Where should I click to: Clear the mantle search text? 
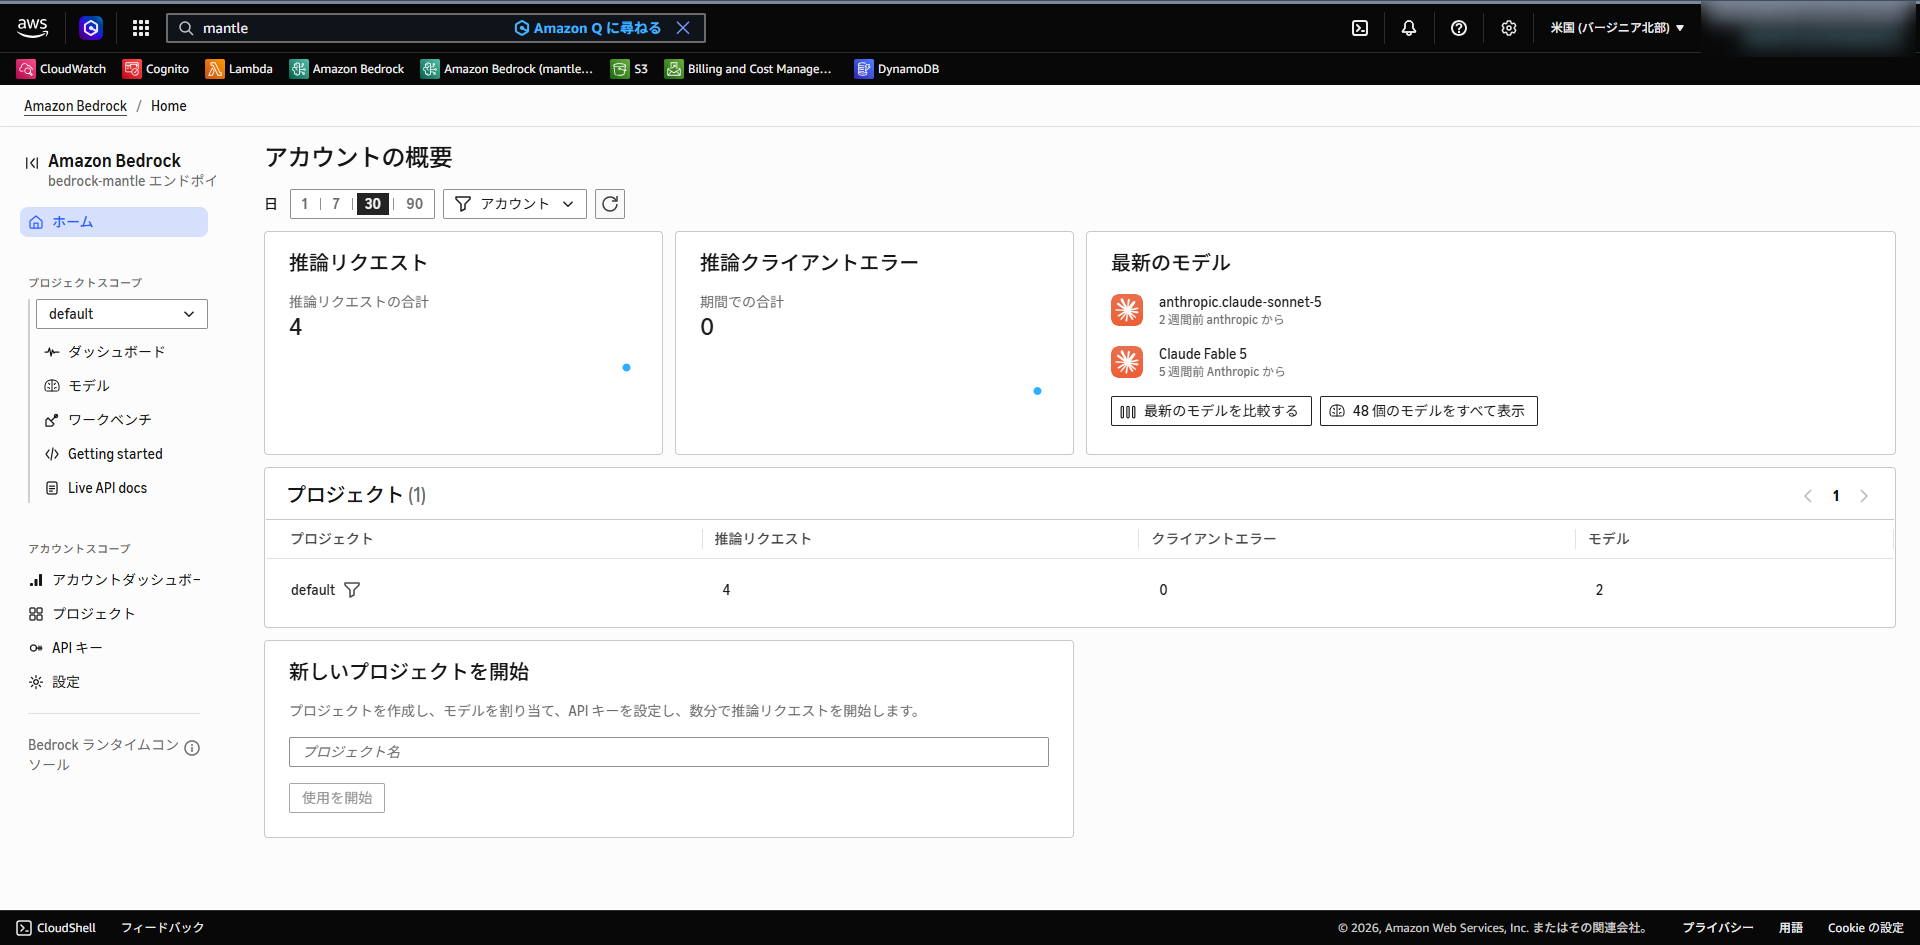tap(683, 28)
